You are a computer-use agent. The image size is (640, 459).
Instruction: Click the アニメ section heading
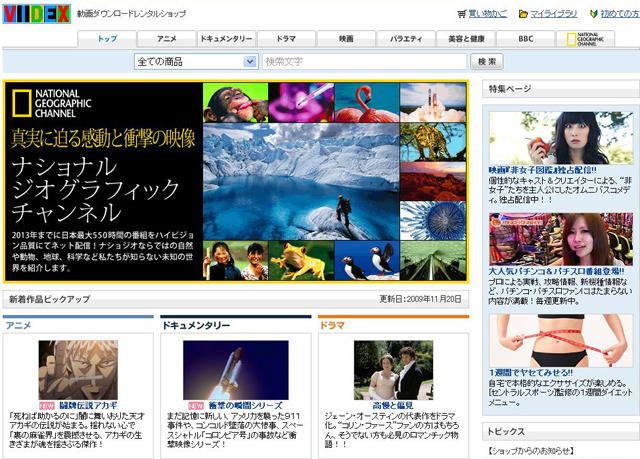click(18, 325)
